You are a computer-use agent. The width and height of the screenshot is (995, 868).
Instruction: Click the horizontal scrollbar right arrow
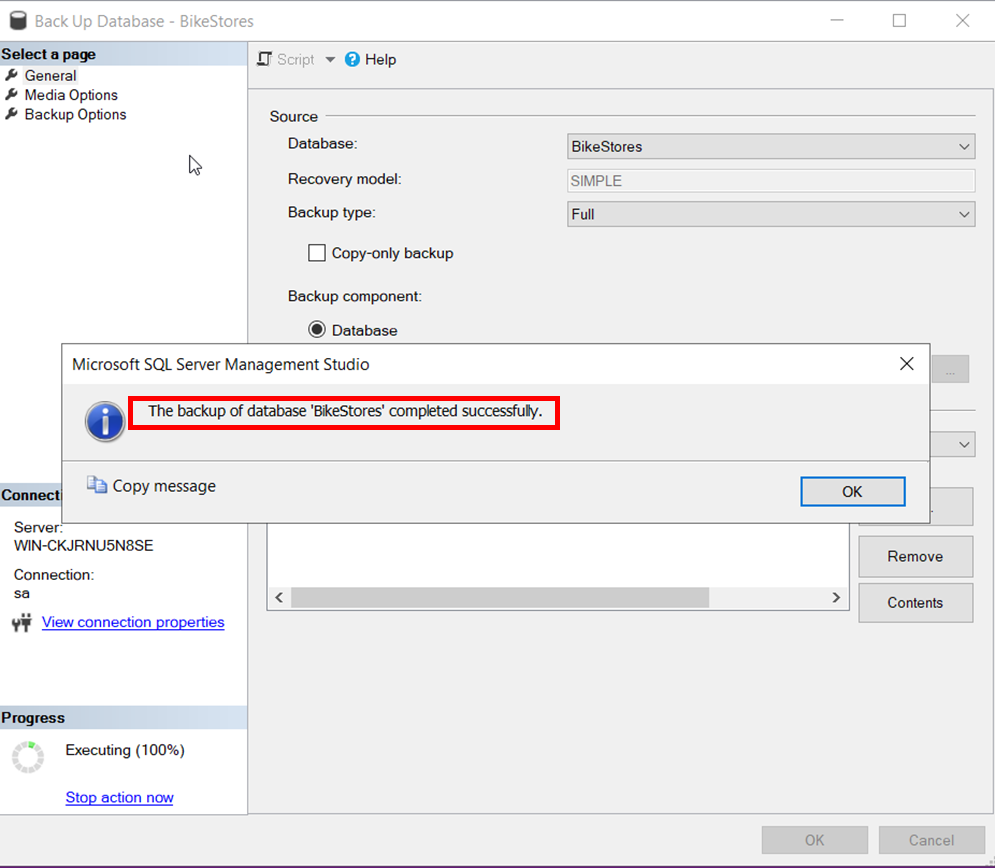(836, 598)
